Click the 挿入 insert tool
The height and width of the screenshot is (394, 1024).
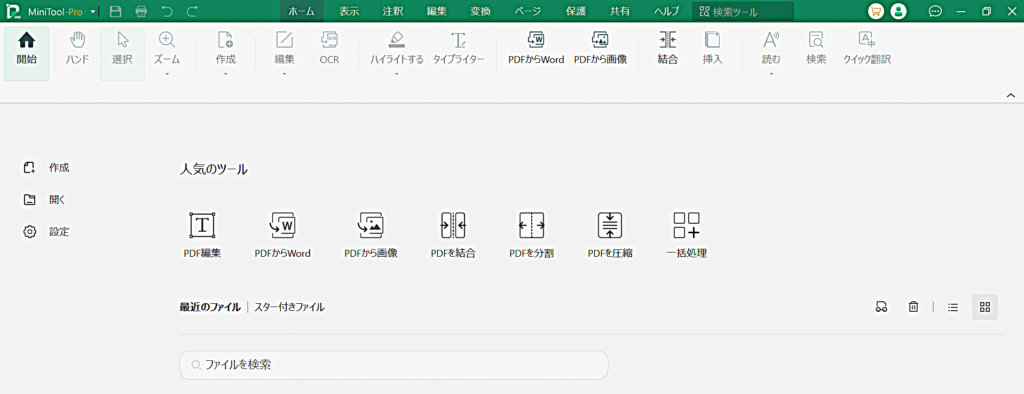(x=712, y=49)
